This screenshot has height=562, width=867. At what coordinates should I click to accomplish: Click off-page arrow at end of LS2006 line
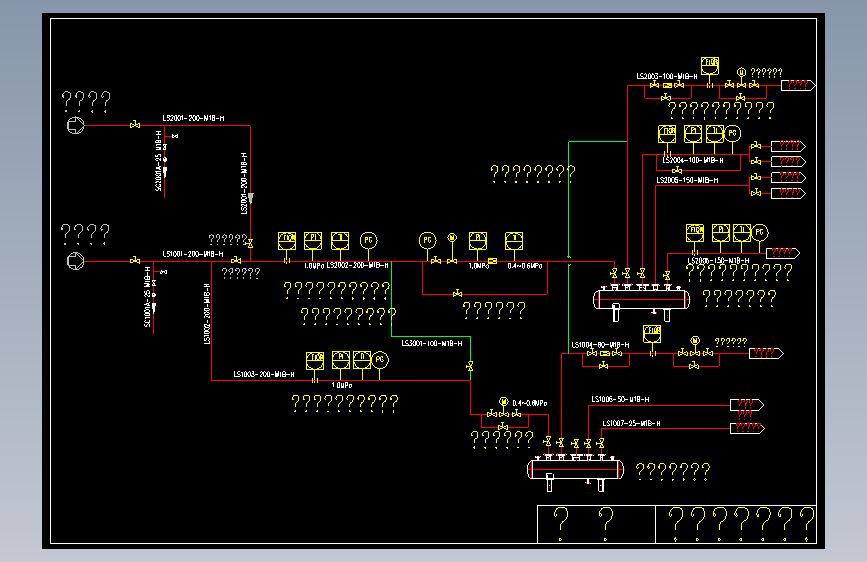coord(783,253)
